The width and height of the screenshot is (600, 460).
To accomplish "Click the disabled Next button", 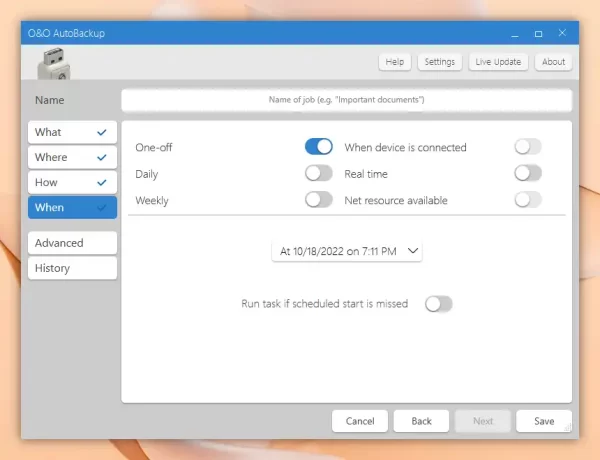I will coord(483,421).
